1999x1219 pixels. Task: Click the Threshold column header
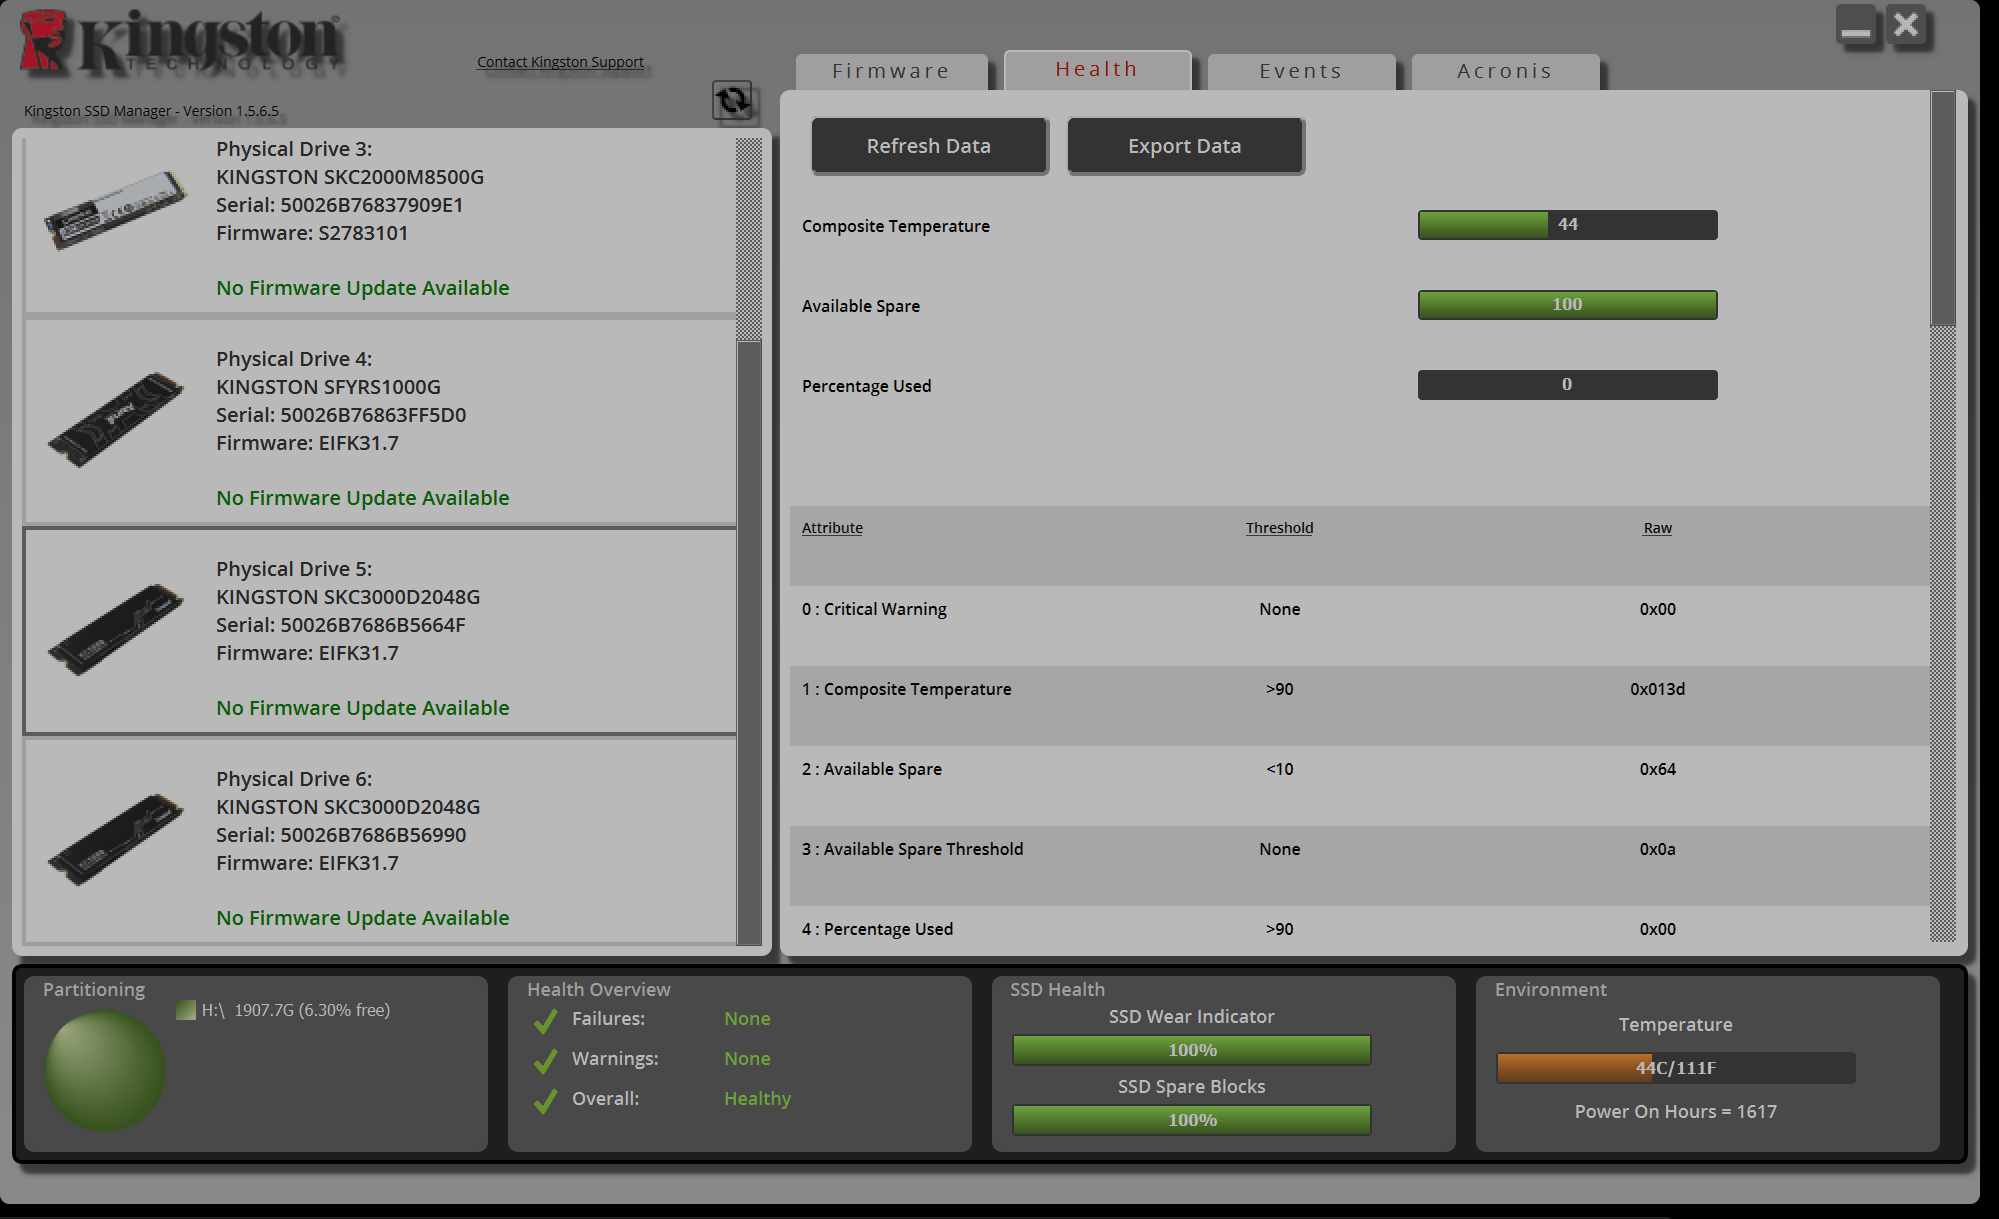coord(1280,528)
